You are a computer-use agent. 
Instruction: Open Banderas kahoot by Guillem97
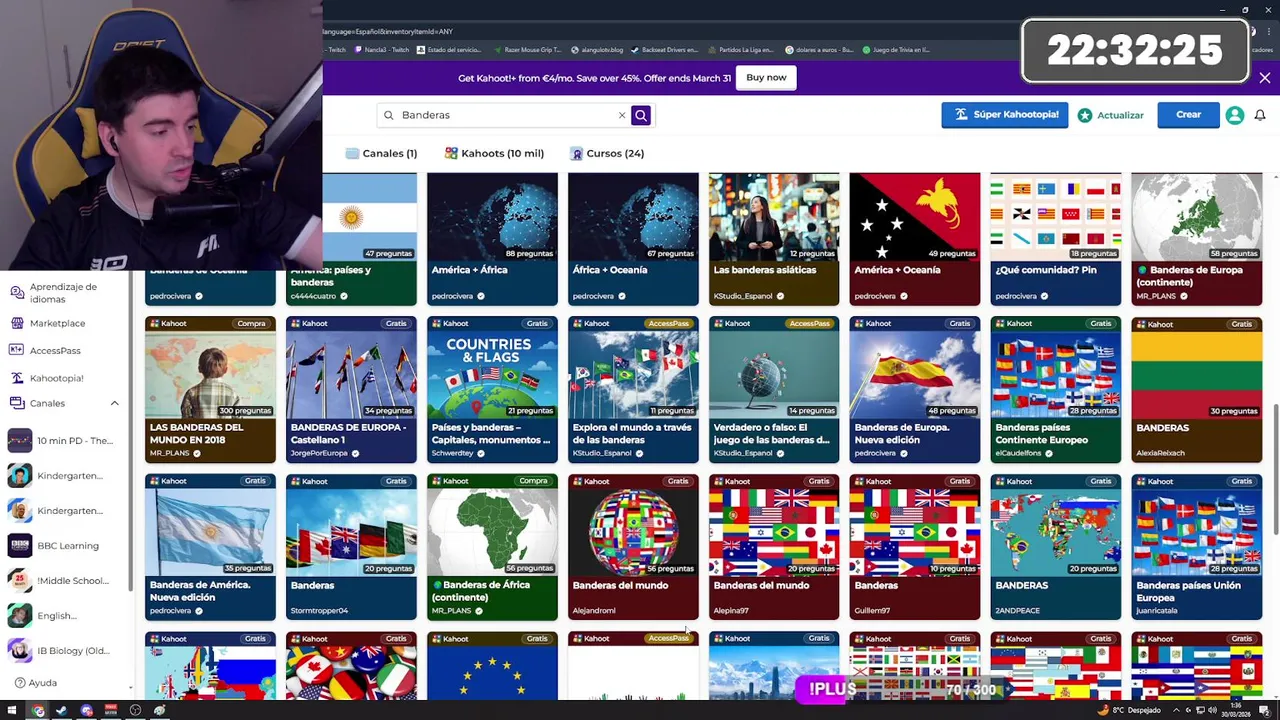(x=915, y=548)
